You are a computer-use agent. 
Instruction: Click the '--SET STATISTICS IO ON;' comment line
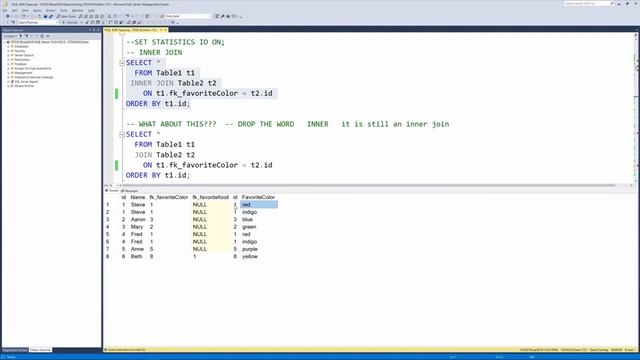point(175,42)
